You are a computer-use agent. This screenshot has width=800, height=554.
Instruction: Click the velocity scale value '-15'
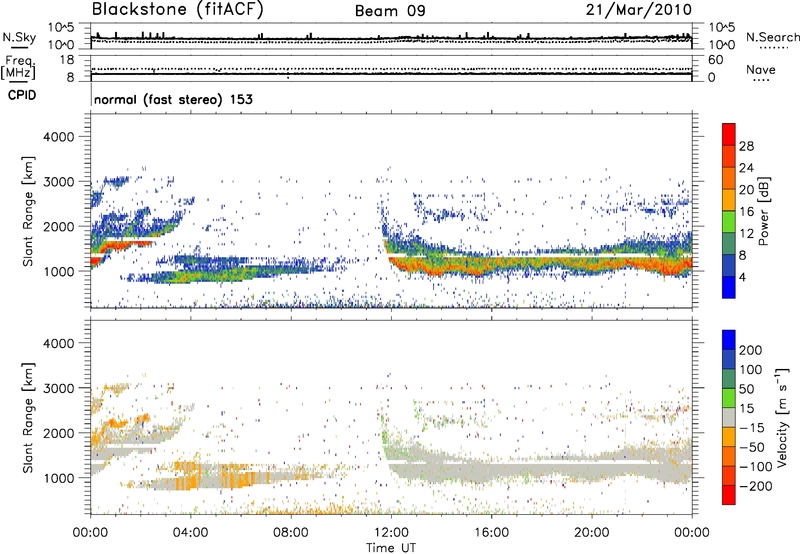coord(752,427)
